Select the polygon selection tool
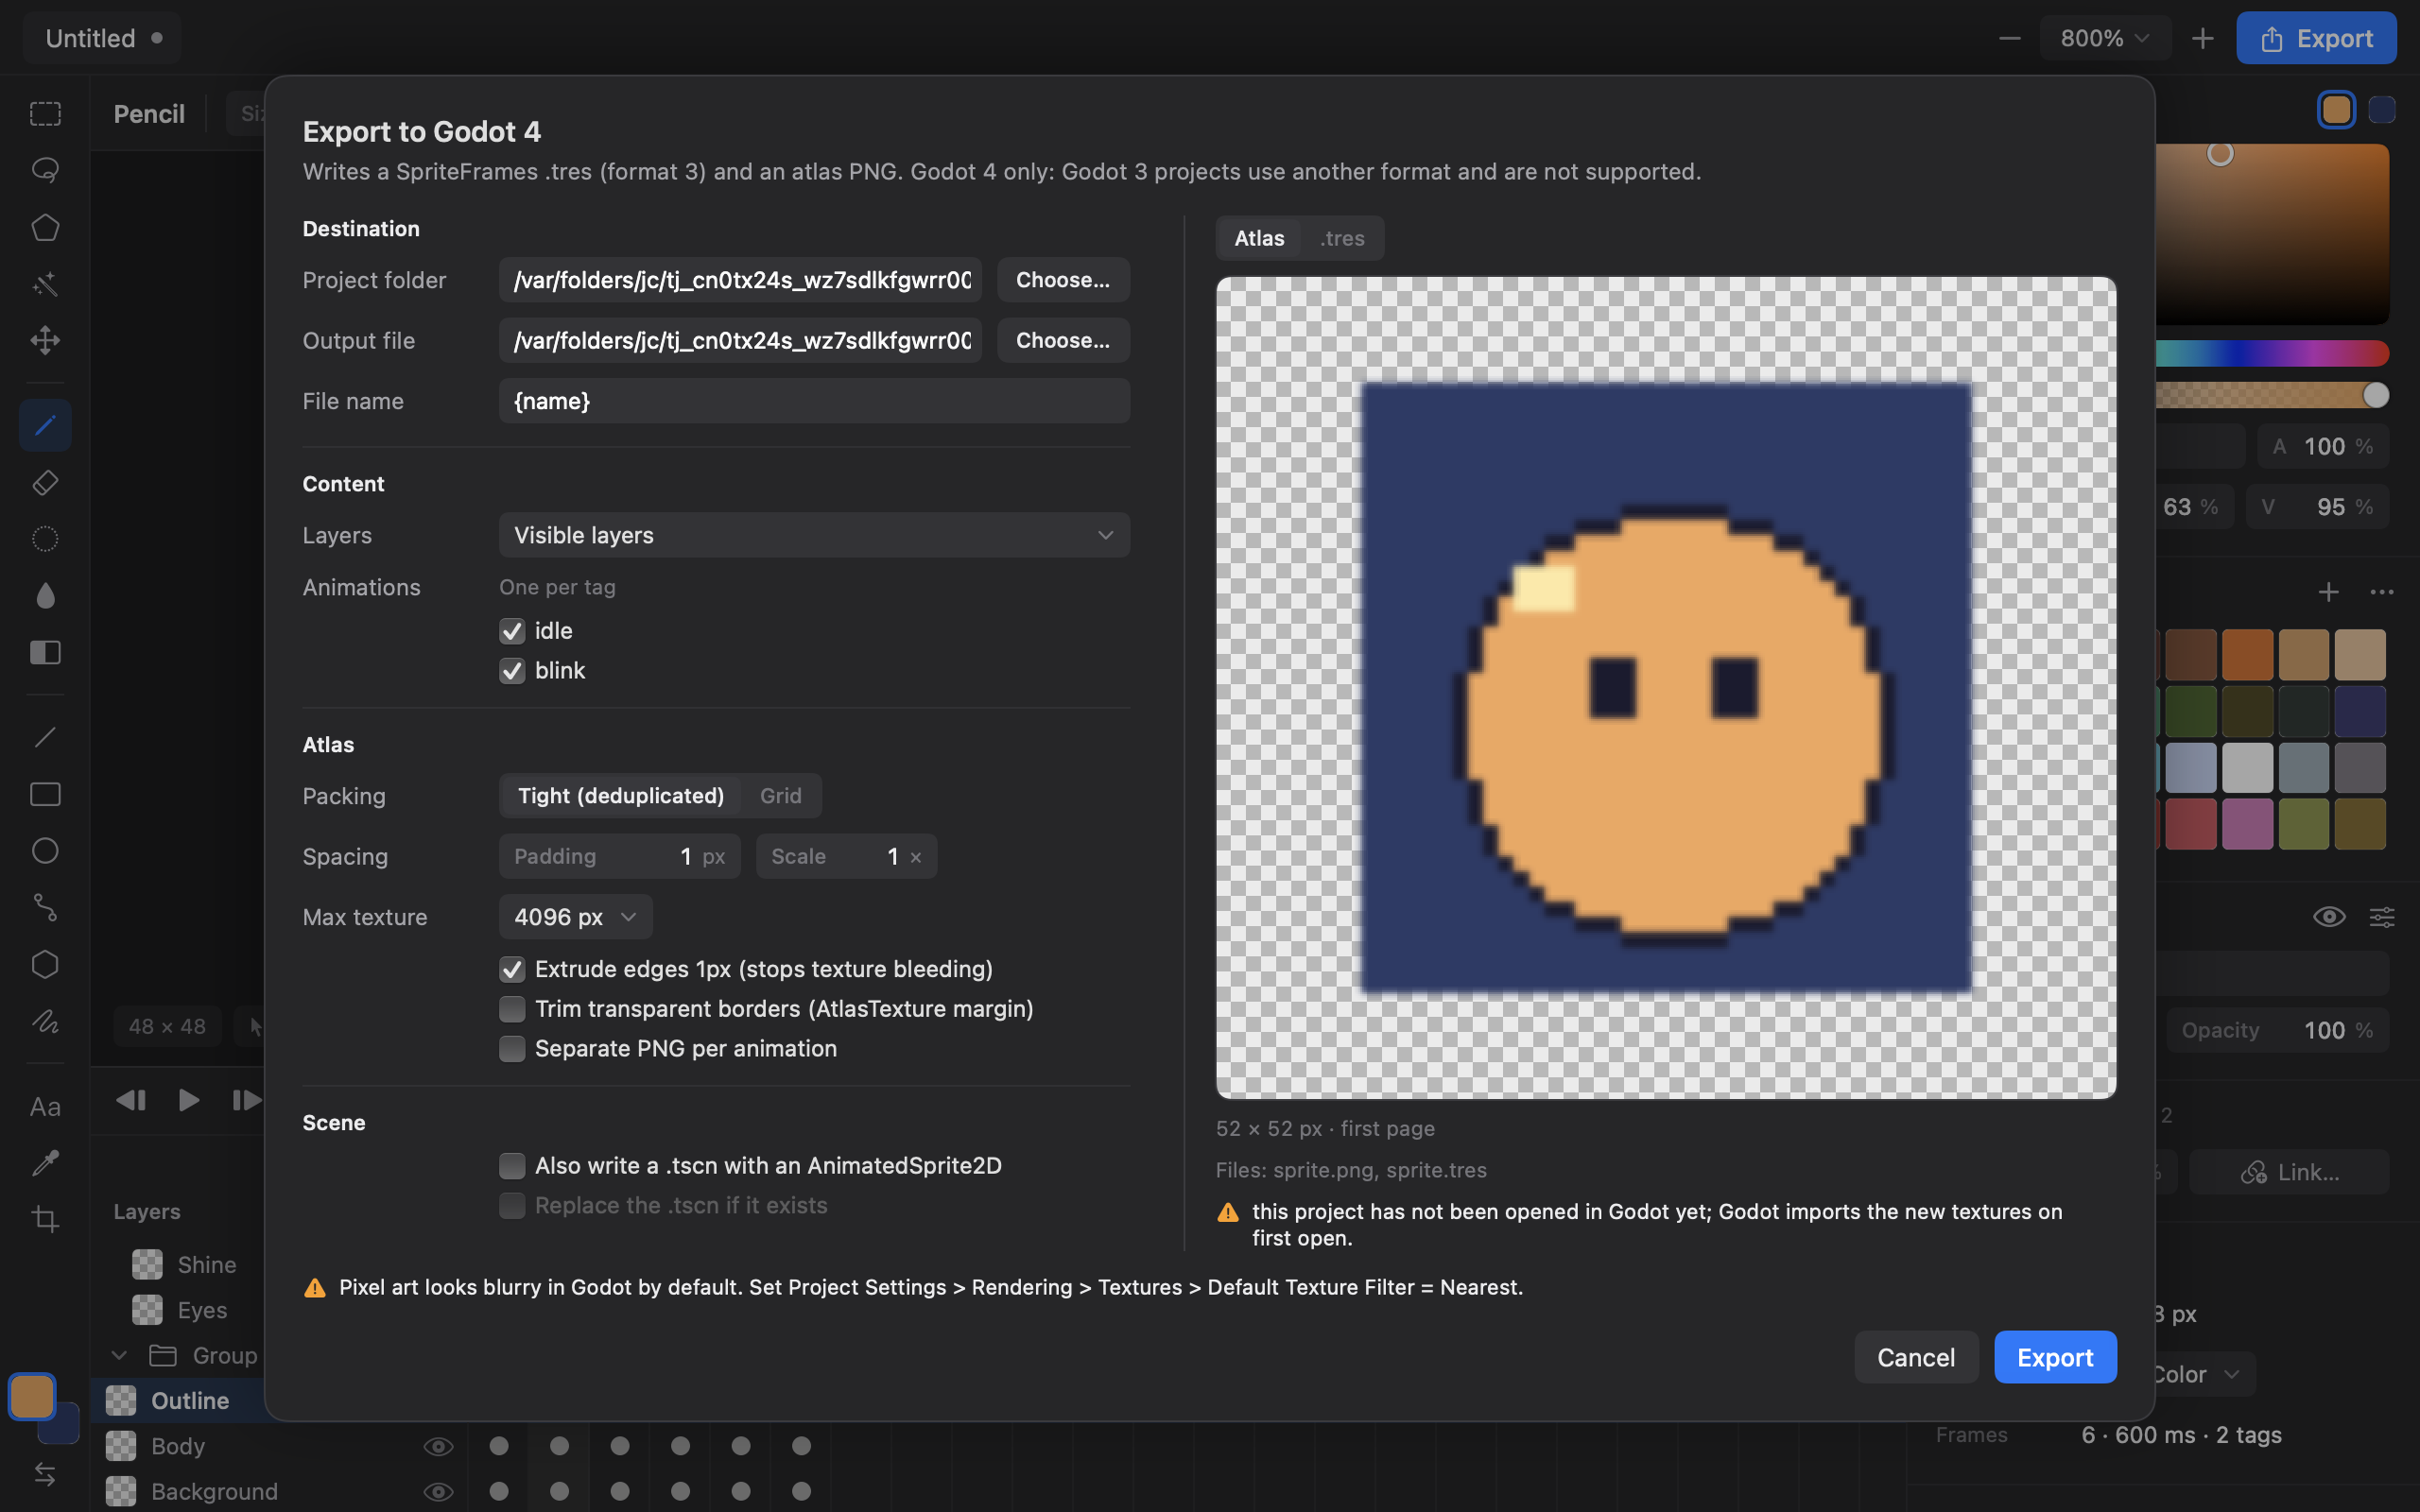The image size is (2420, 1512). tap(45, 227)
